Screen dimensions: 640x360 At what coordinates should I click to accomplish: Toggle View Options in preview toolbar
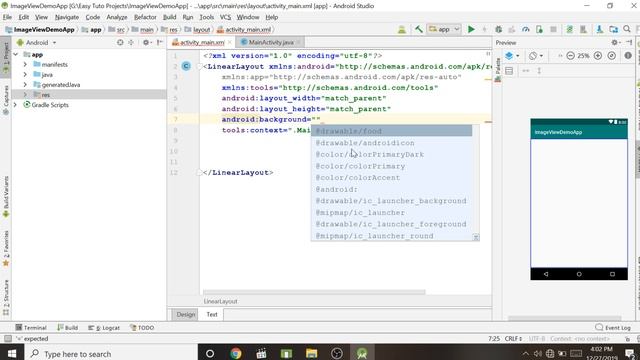pyautogui.click(x=509, y=71)
